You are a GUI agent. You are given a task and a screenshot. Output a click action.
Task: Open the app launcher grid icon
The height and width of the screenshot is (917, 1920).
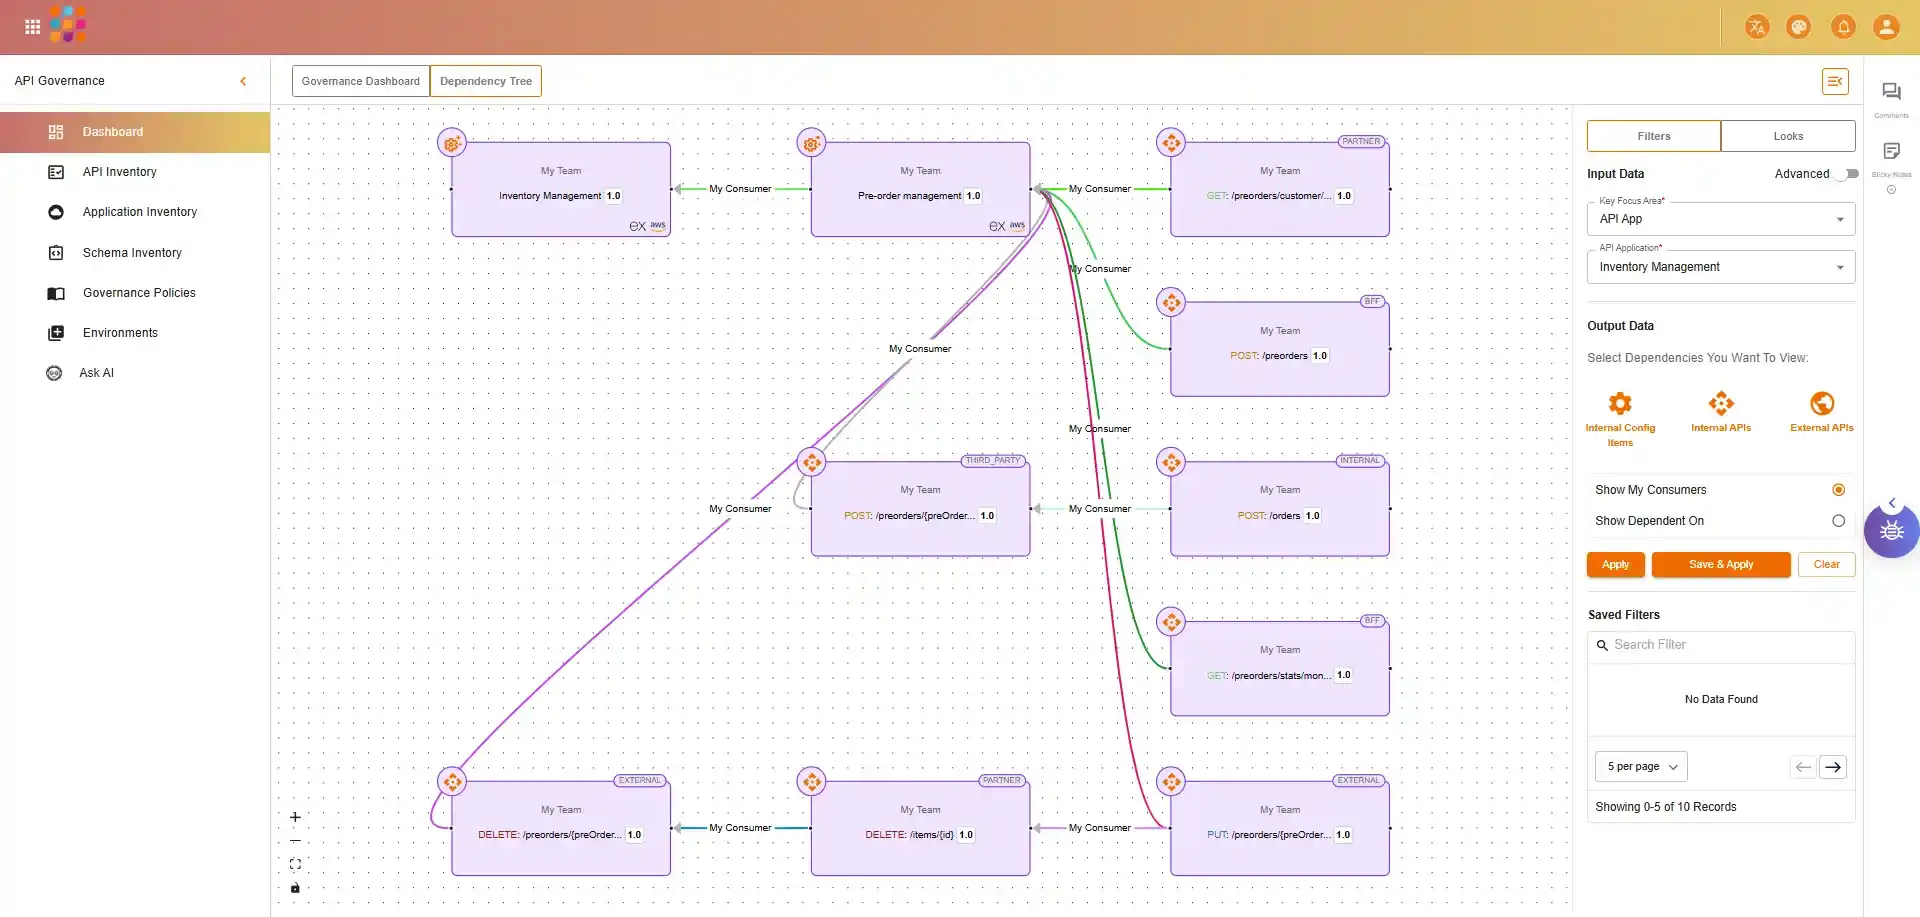(32, 27)
